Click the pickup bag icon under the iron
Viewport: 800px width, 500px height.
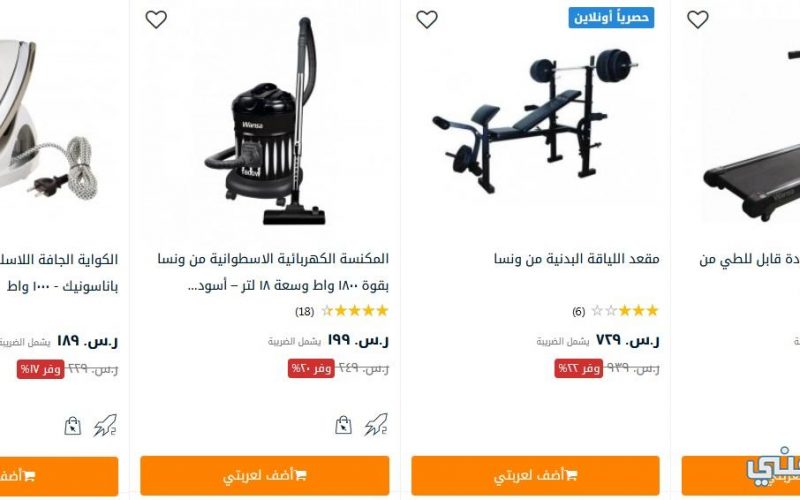point(72,426)
